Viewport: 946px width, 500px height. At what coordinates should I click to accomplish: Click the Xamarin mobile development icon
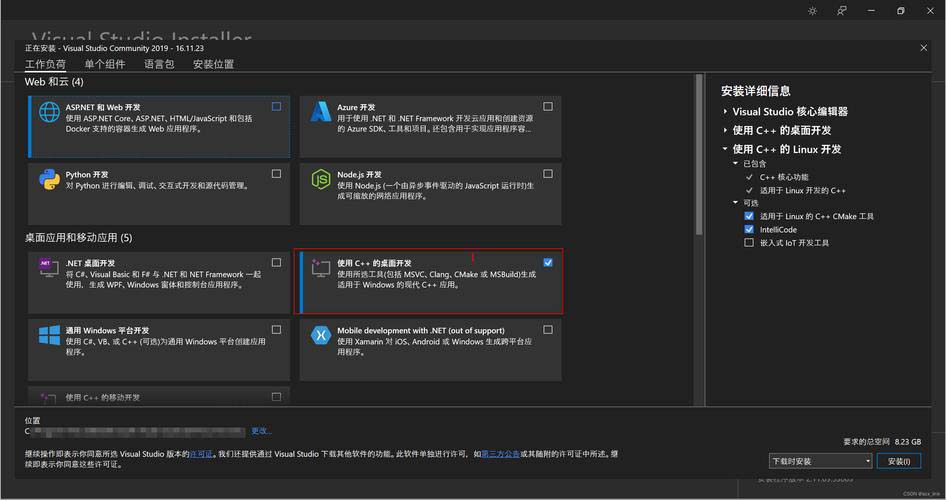pos(321,336)
